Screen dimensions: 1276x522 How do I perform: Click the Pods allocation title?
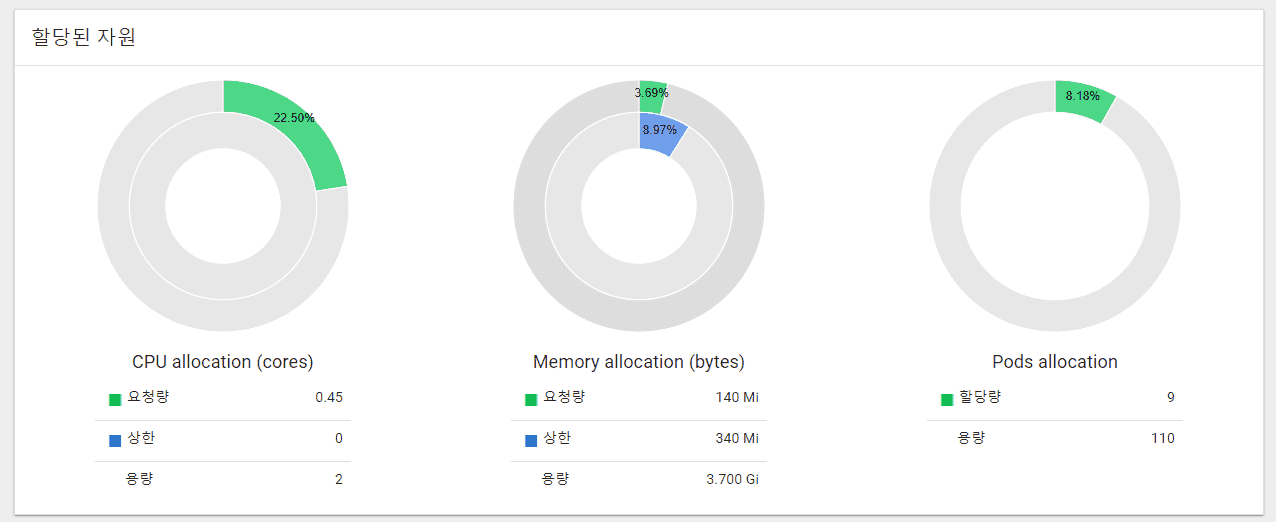pyautogui.click(x=1055, y=362)
